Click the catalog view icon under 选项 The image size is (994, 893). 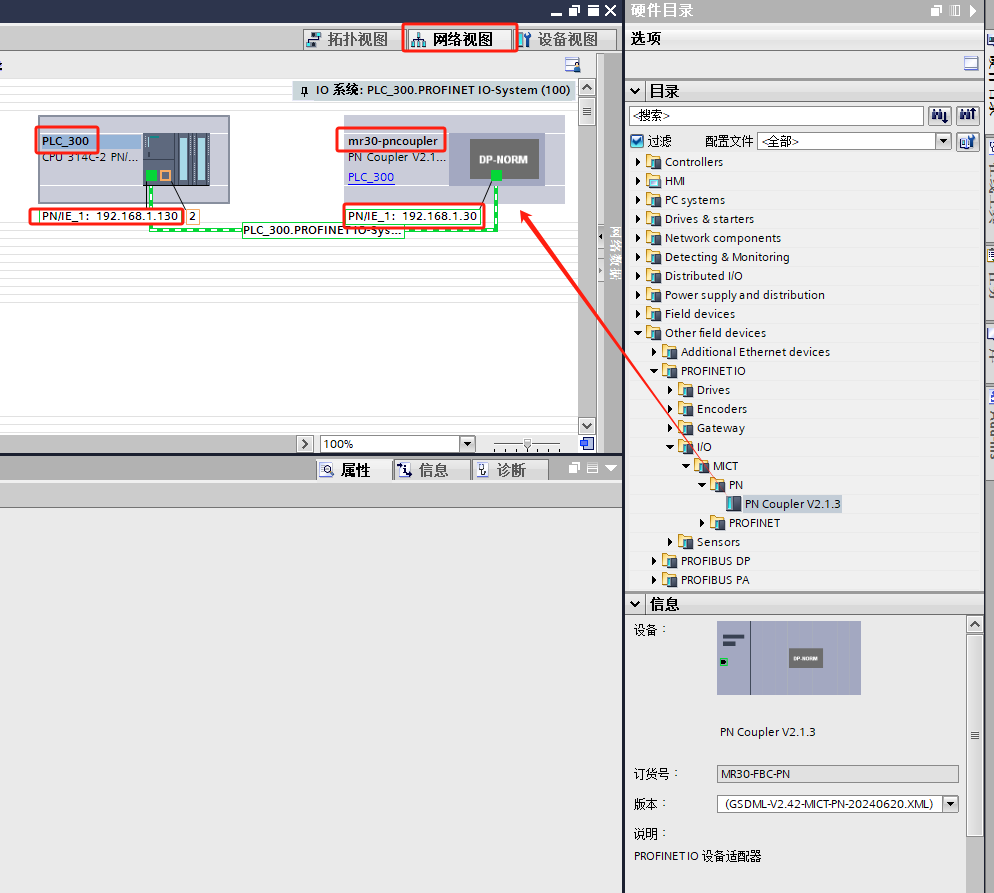click(x=971, y=63)
